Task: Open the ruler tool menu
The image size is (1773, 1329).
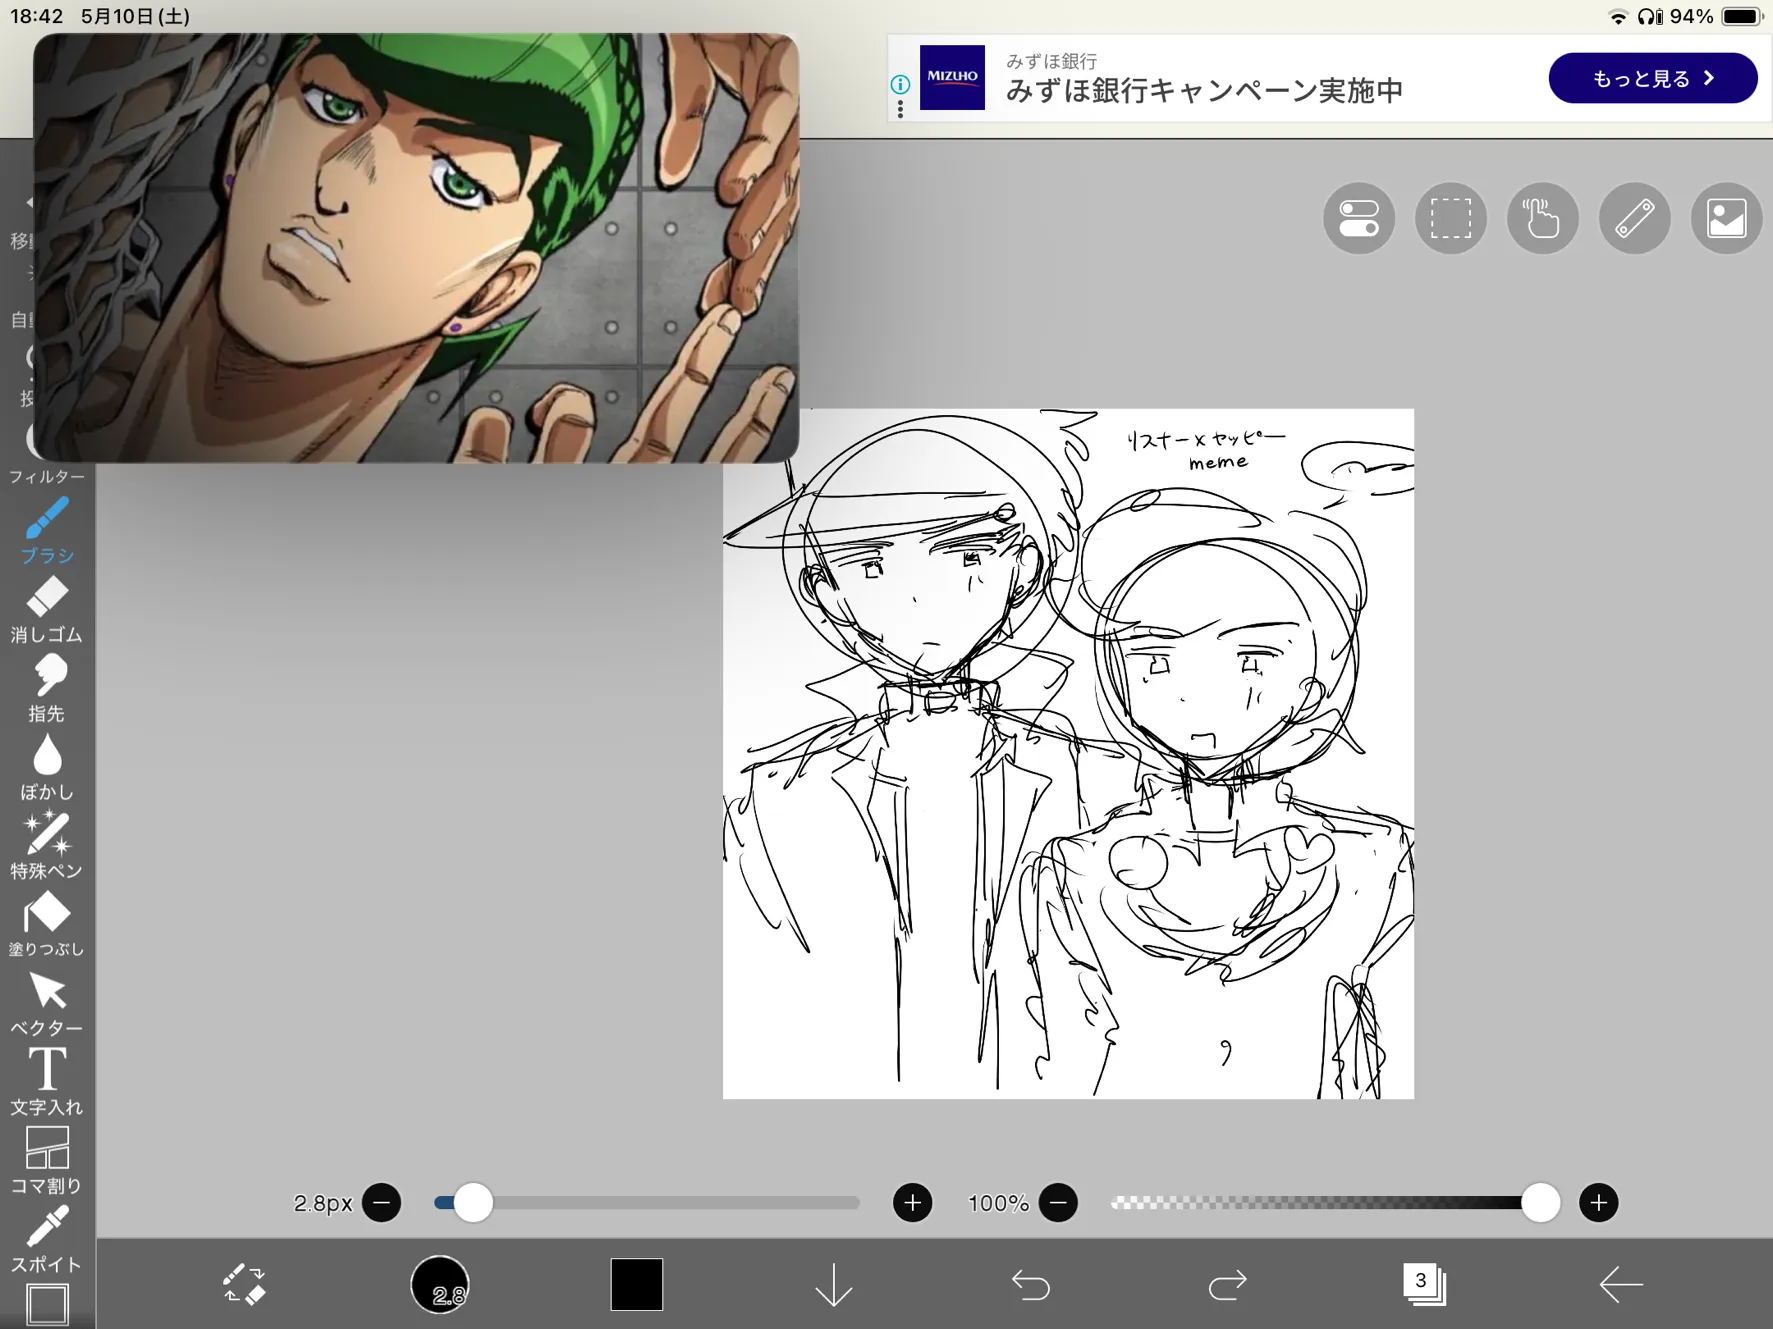Action: (1635, 219)
